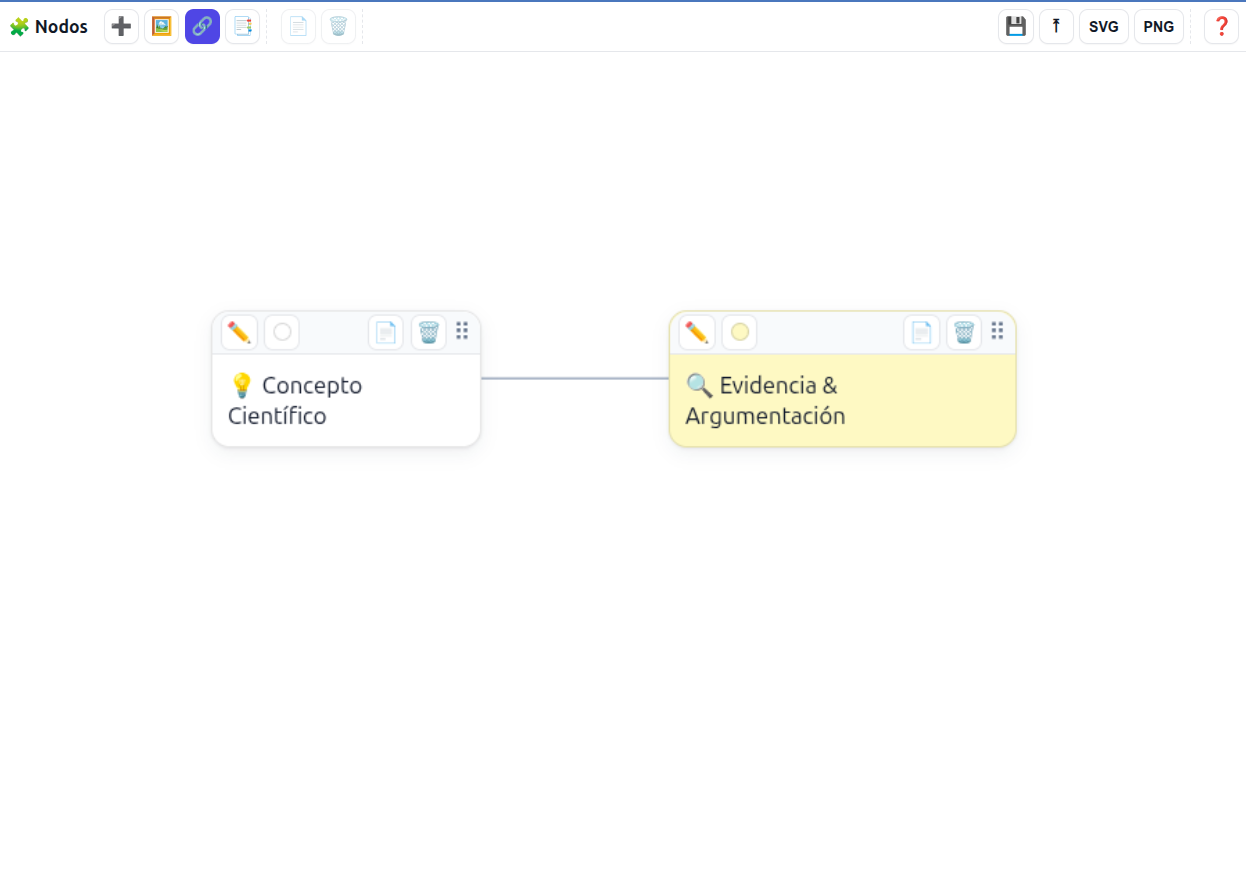1246x882 pixels.
Task: Select the connector line between the two nodes
Action: click(x=575, y=378)
